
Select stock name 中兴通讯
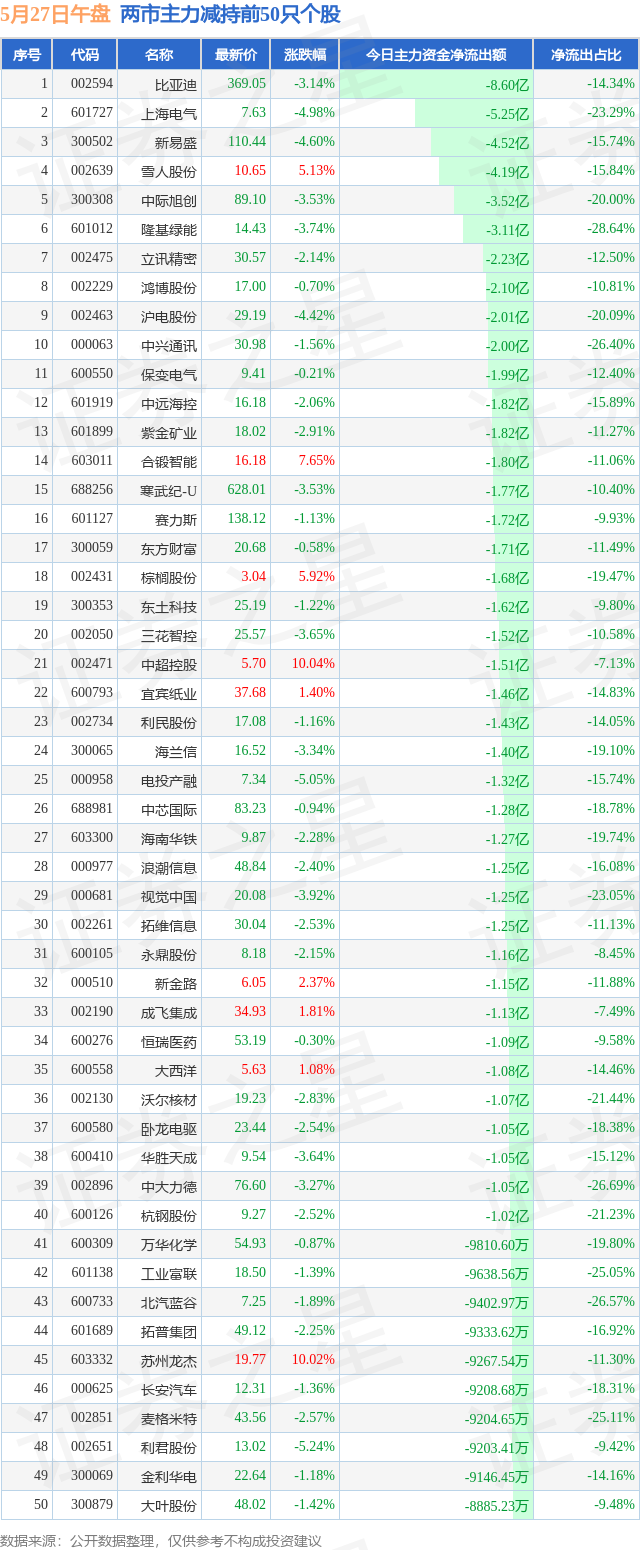tap(169, 345)
